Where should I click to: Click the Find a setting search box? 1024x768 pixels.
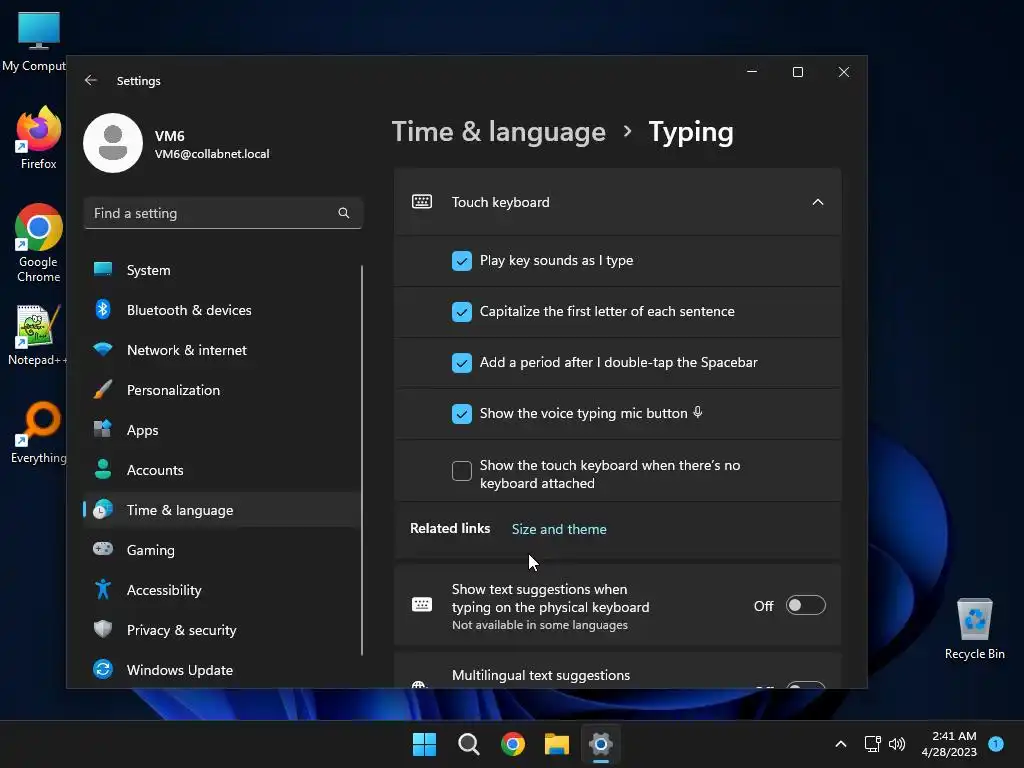[223, 213]
